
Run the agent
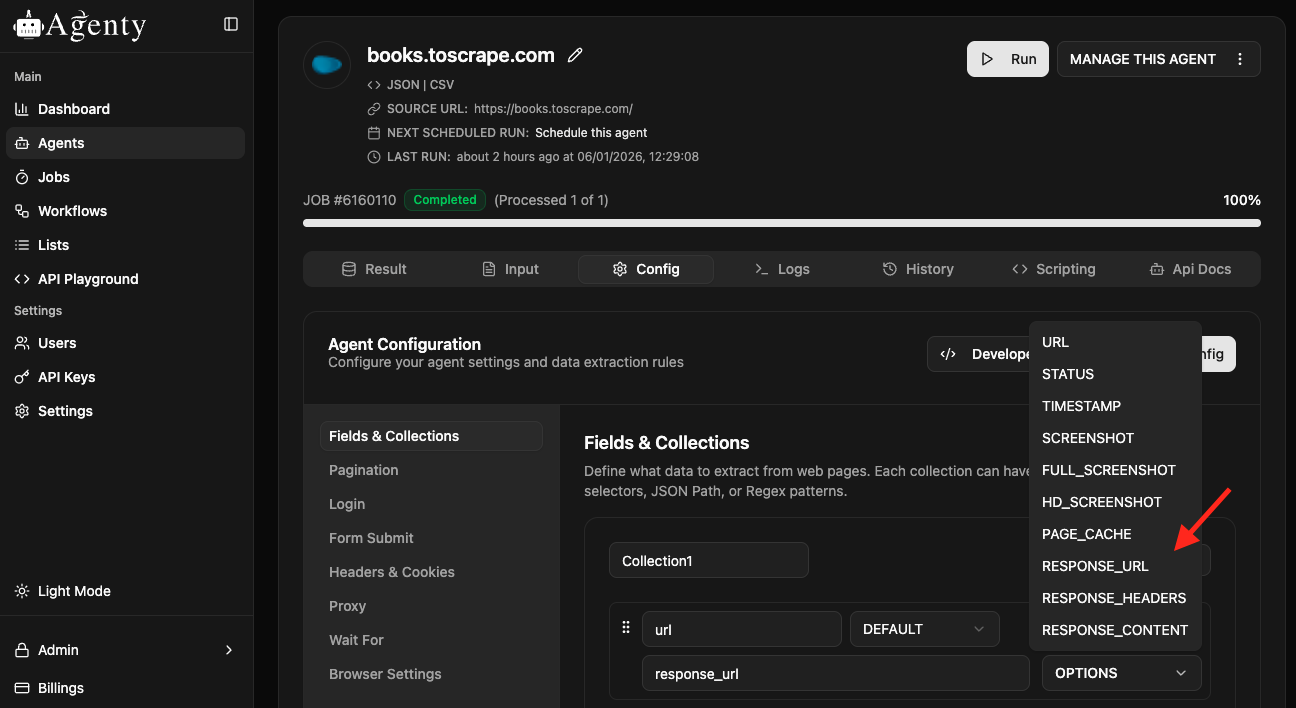[1007, 59]
